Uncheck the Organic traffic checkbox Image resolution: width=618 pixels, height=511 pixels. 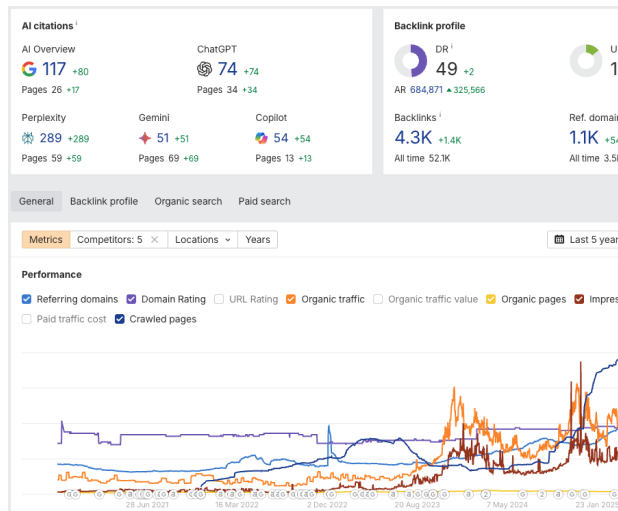(x=291, y=299)
